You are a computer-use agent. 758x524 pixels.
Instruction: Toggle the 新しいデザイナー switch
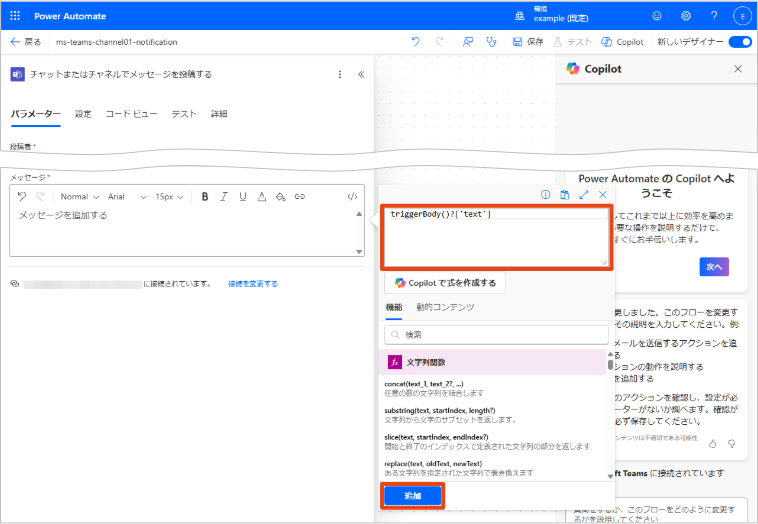pos(740,42)
